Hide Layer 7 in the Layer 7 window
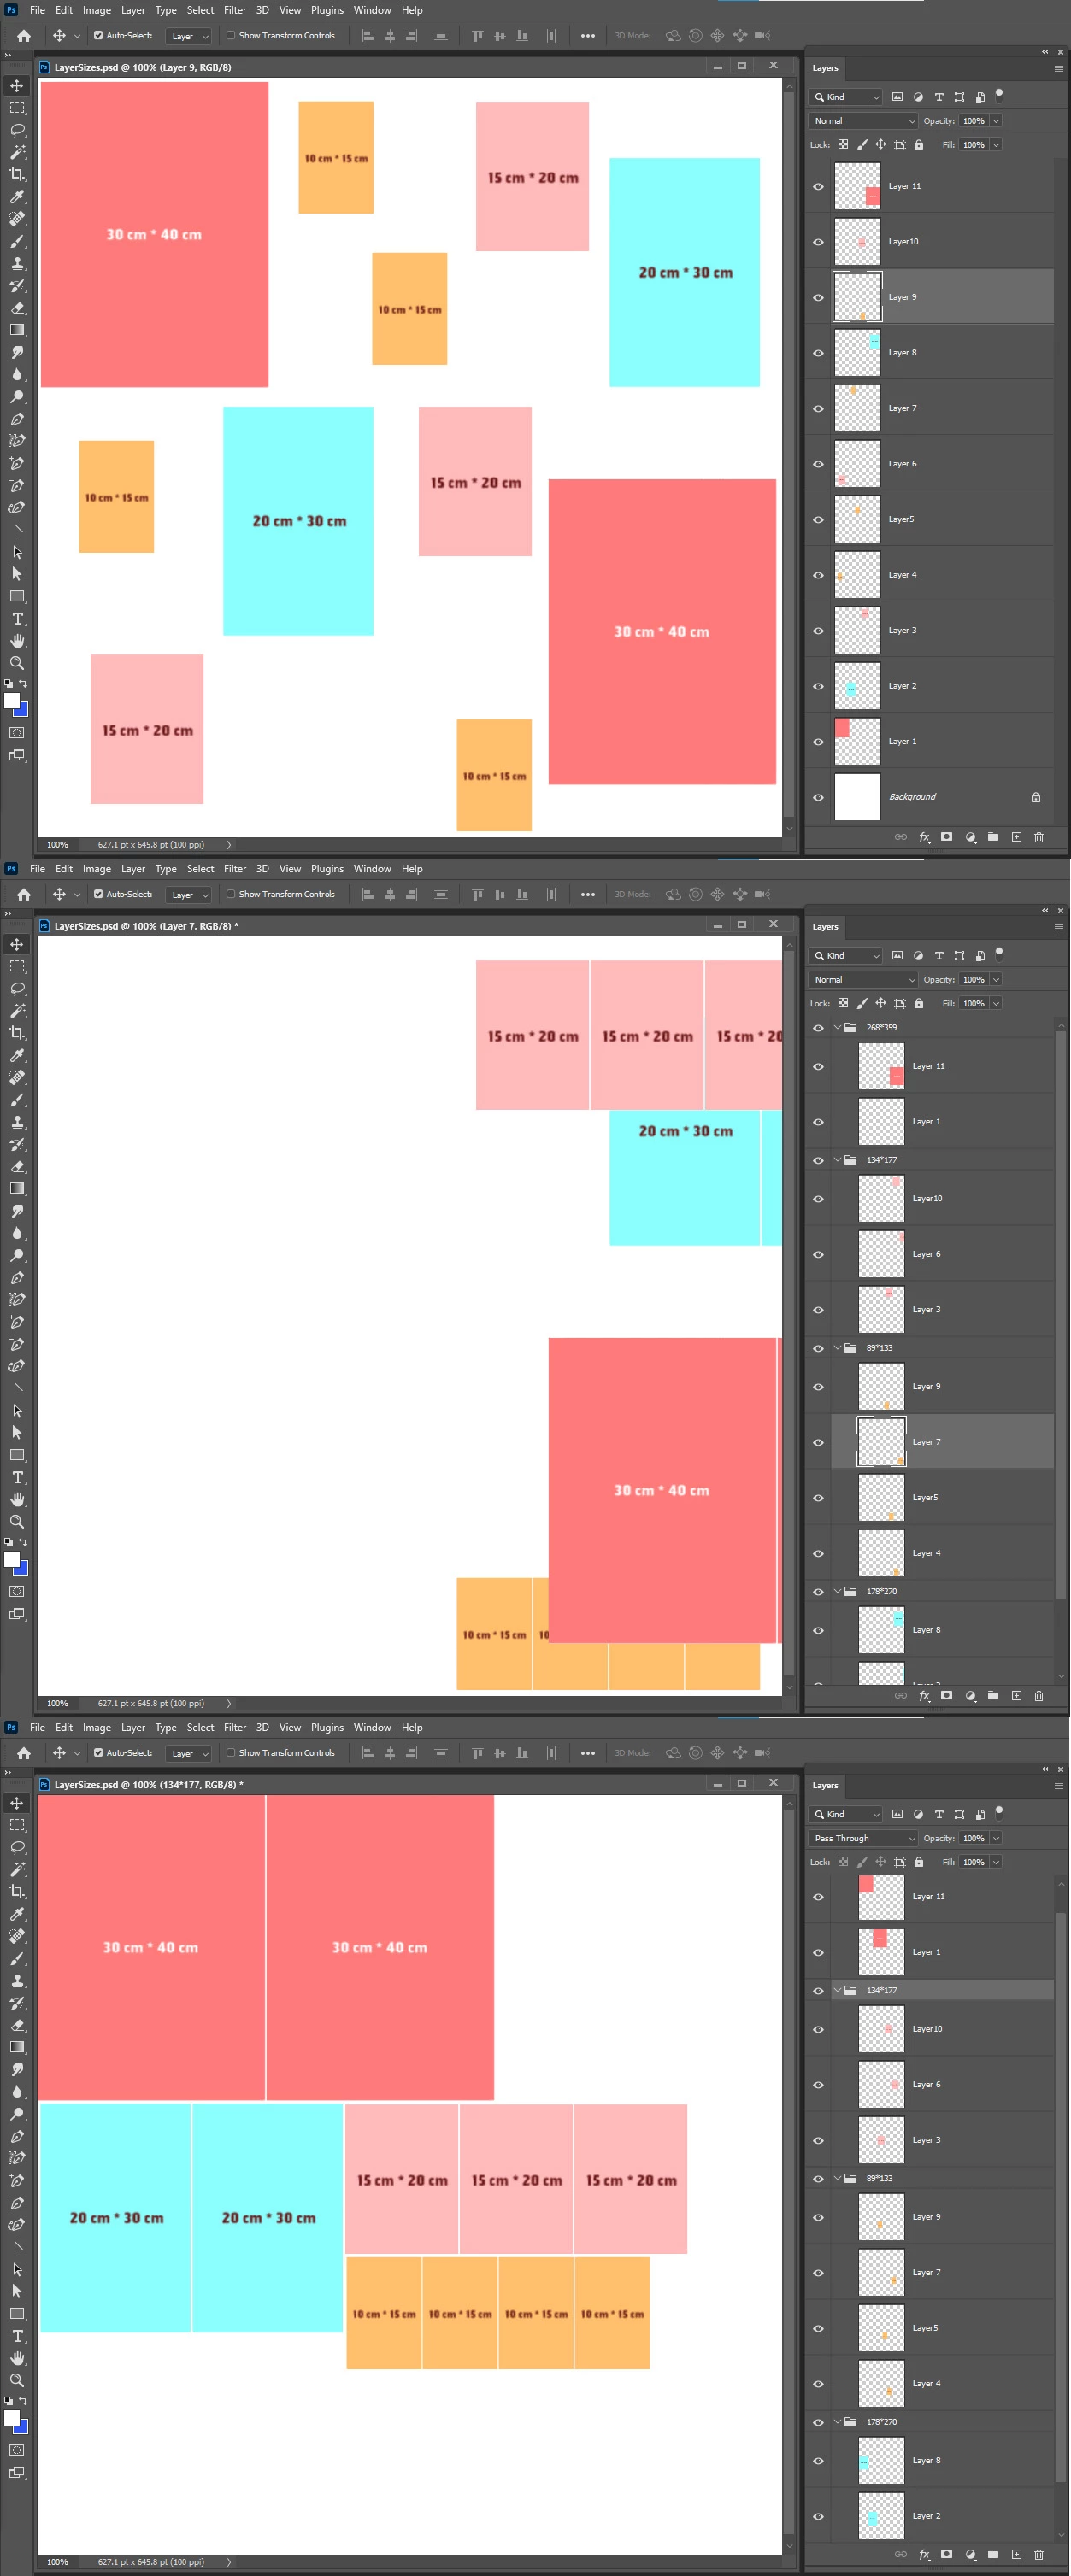Screen dimensions: 1071x2576 pyautogui.click(x=818, y=1442)
